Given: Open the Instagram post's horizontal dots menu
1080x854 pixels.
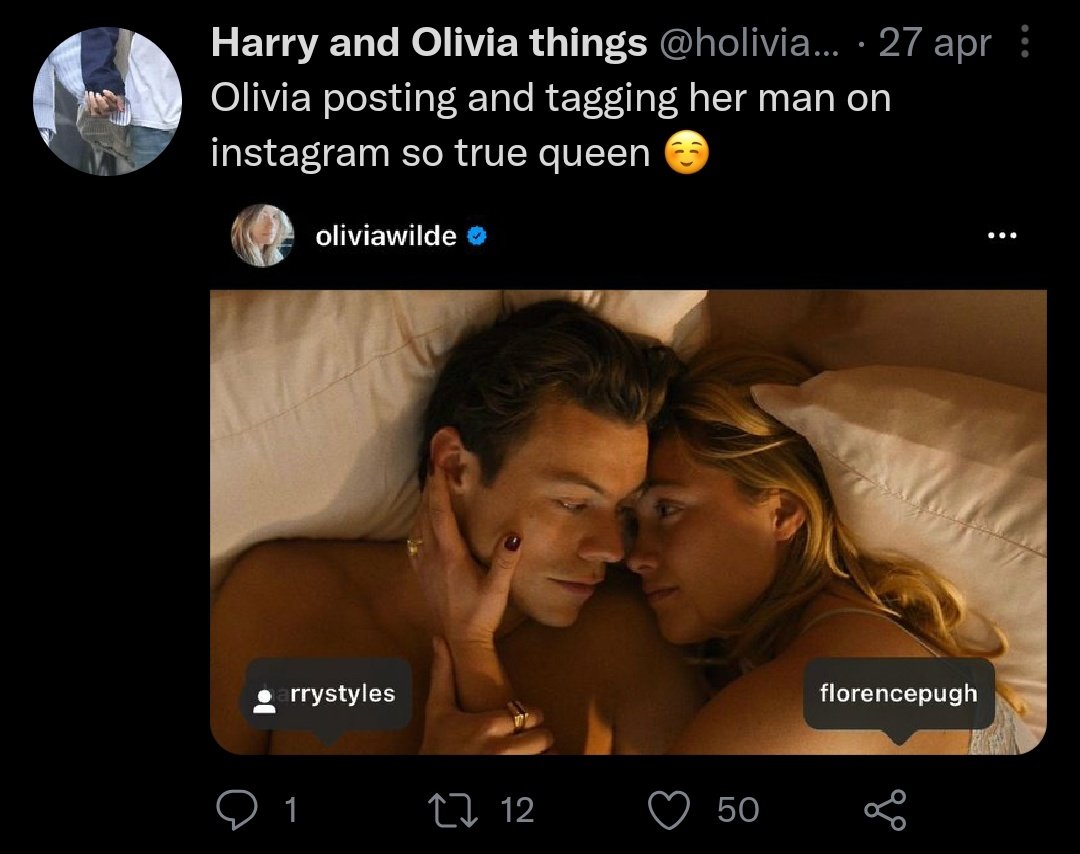Looking at the screenshot, I should click(x=1001, y=236).
